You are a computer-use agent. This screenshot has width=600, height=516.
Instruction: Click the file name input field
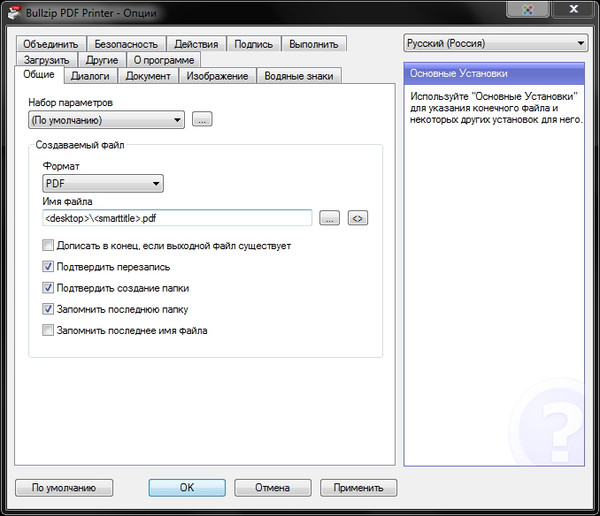[178, 218]
